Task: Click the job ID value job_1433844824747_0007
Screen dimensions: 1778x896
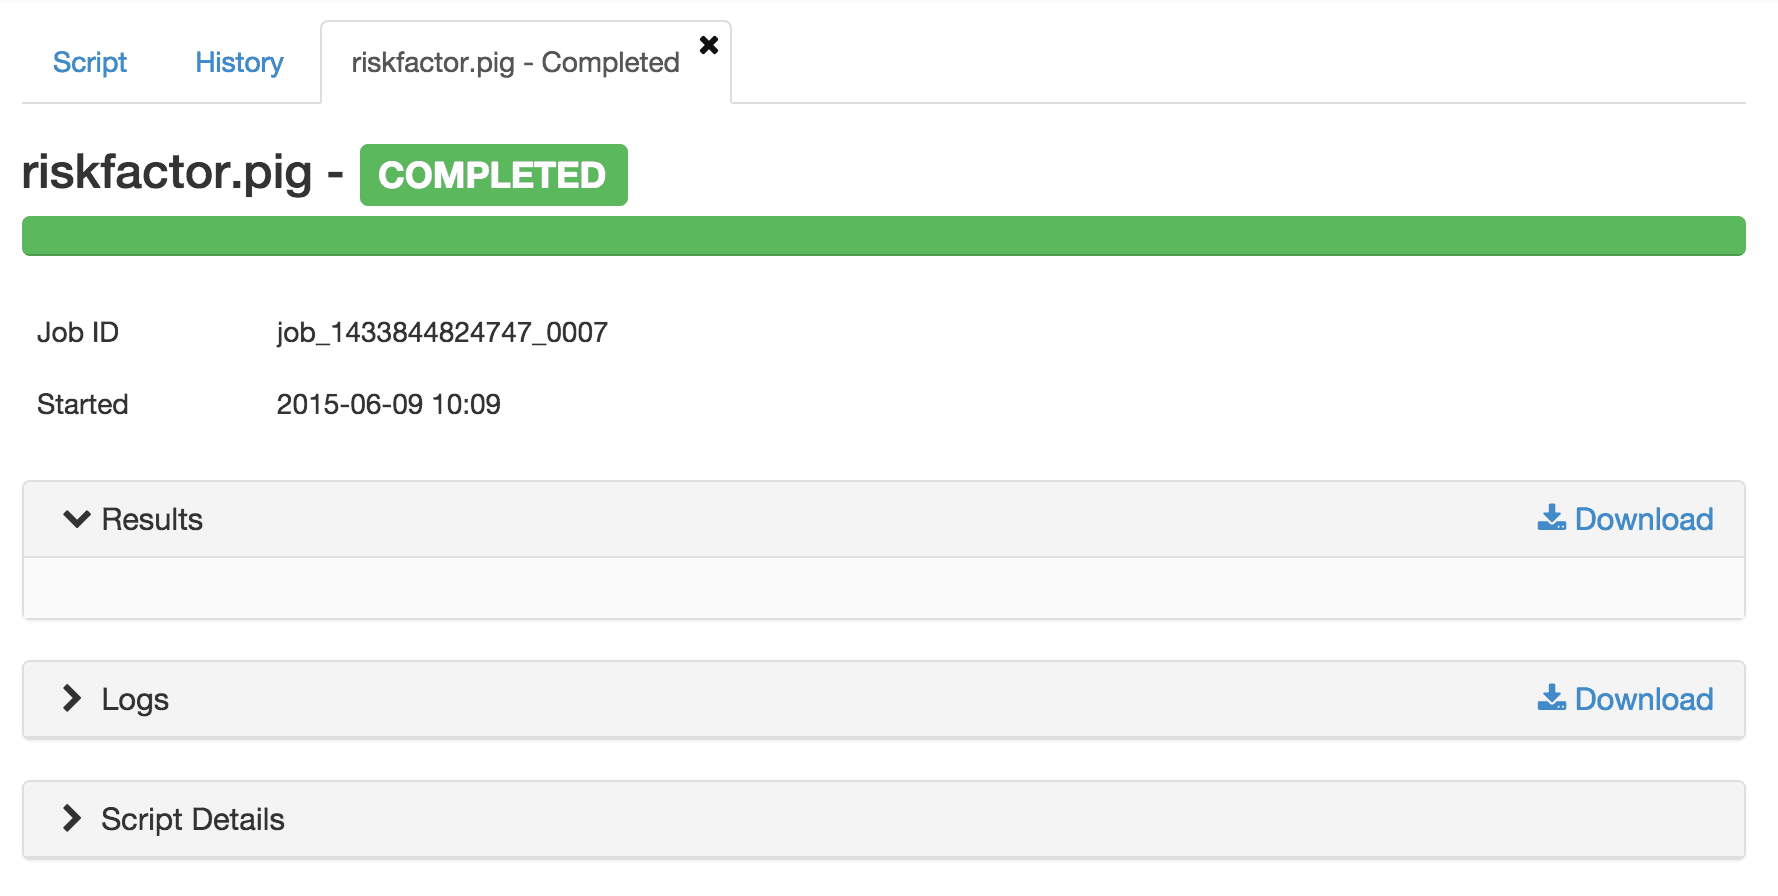Action: [x=442, y=332]
